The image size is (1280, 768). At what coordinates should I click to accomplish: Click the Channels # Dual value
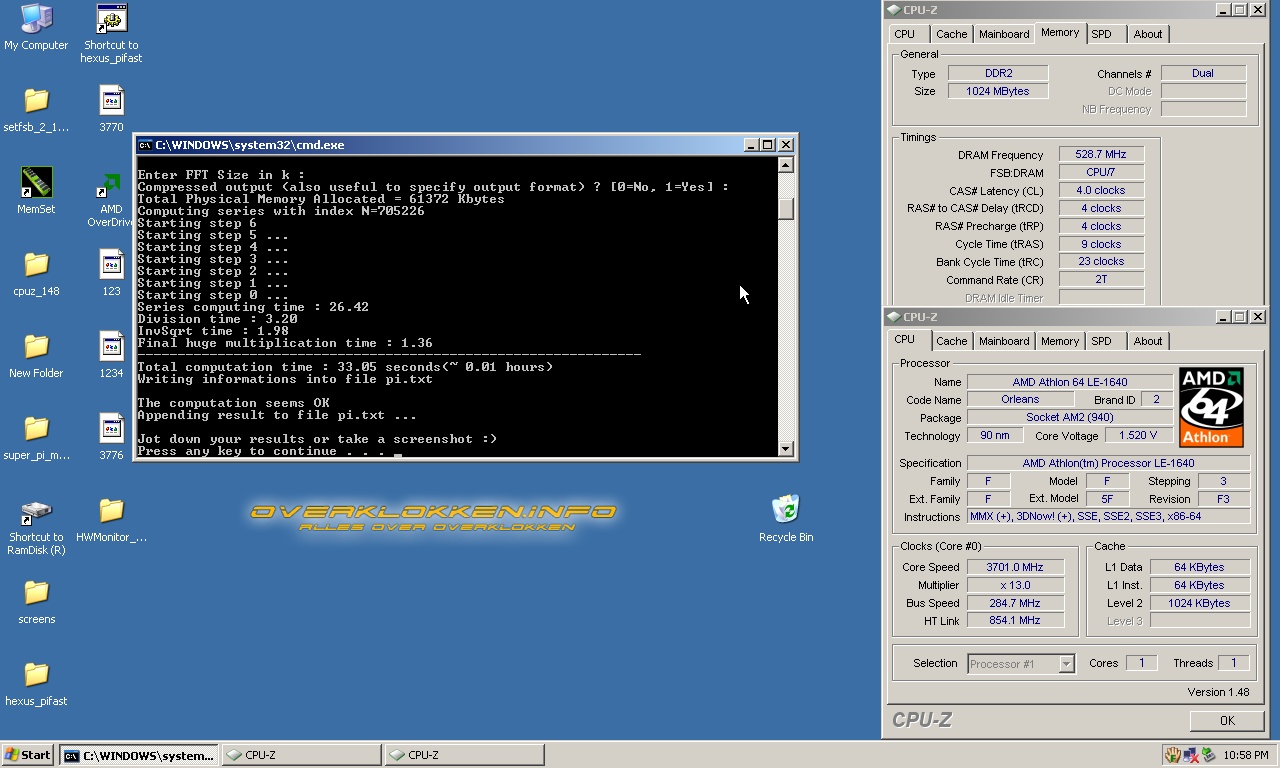coord(1203,73)
